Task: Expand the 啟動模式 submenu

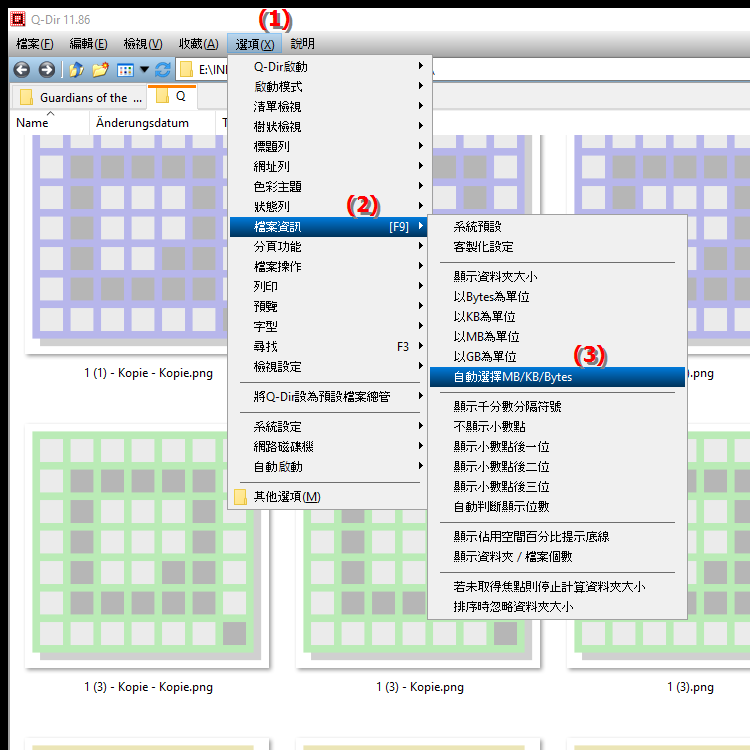Action: (330, 87)
